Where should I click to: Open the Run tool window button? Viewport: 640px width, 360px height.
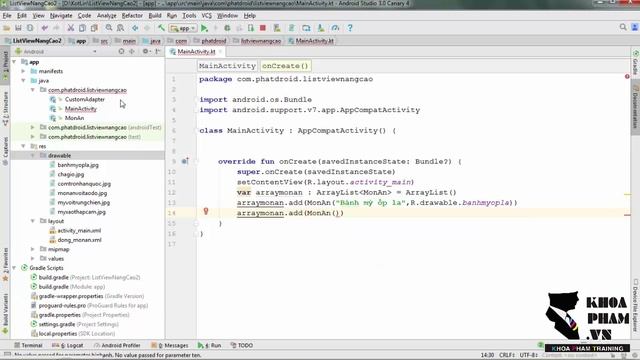click(209, 345)
